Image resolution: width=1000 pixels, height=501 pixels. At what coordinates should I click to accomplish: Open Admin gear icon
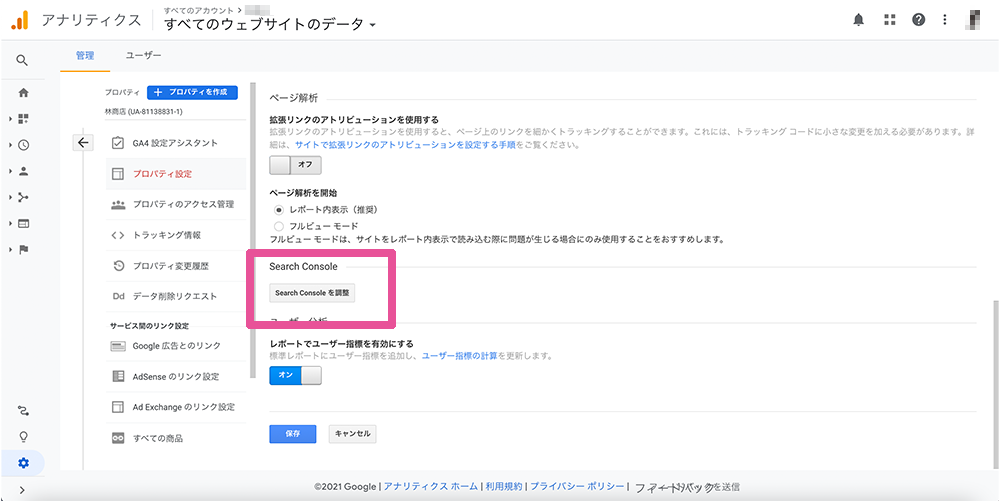coord(24,463)
